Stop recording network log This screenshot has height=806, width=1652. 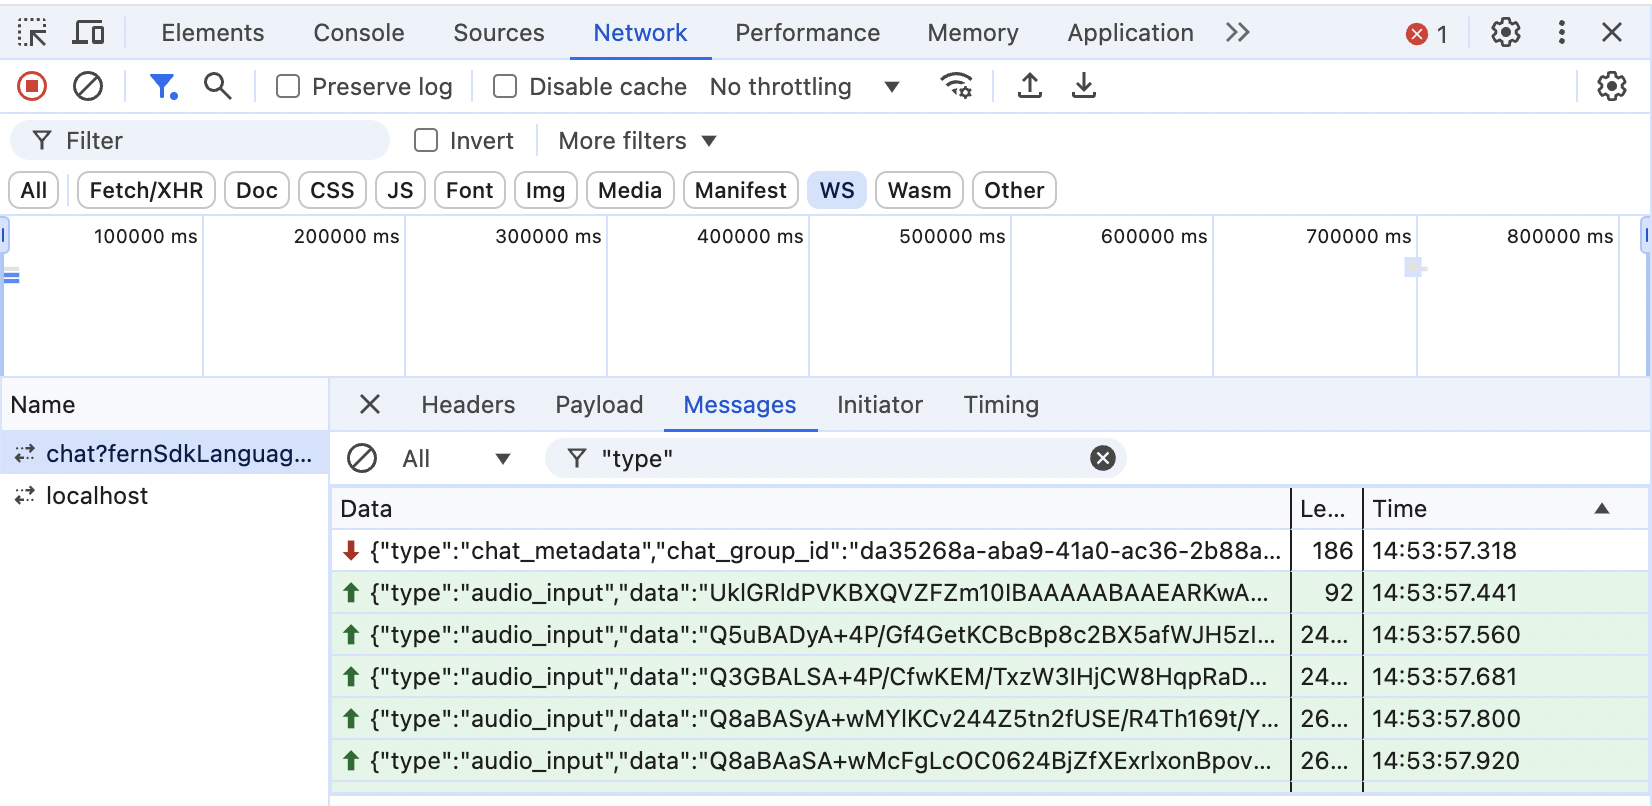coord(32,87)
